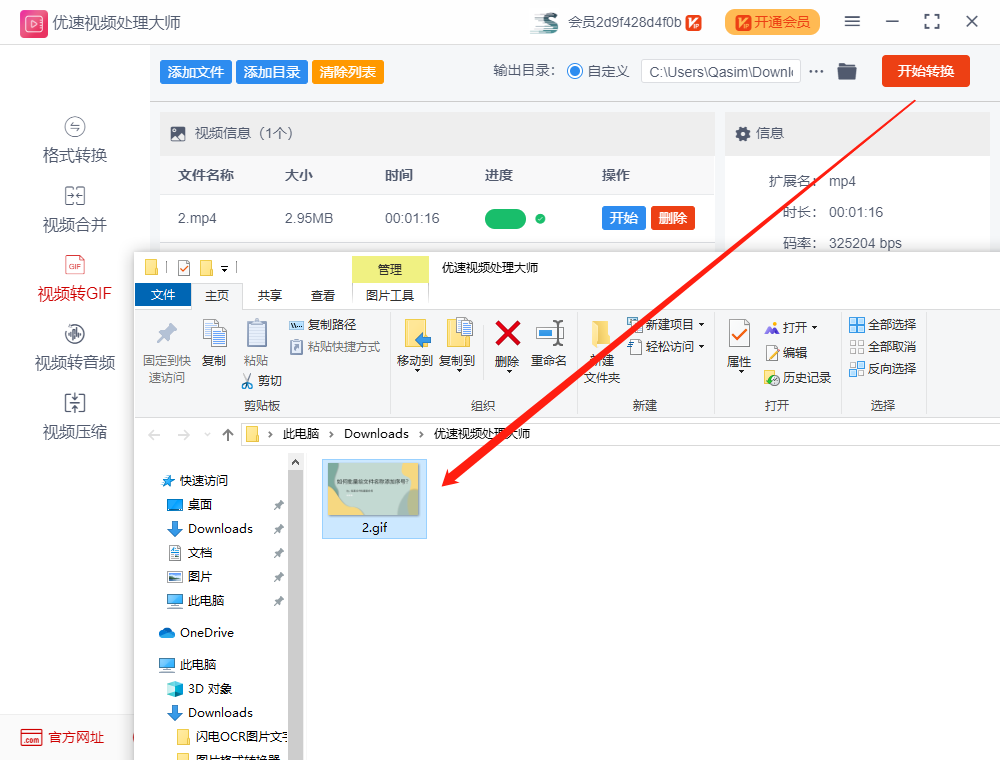This screenshot has height=760, width=1000.
Task: Open the output folder icon
Action: point(847,71)
